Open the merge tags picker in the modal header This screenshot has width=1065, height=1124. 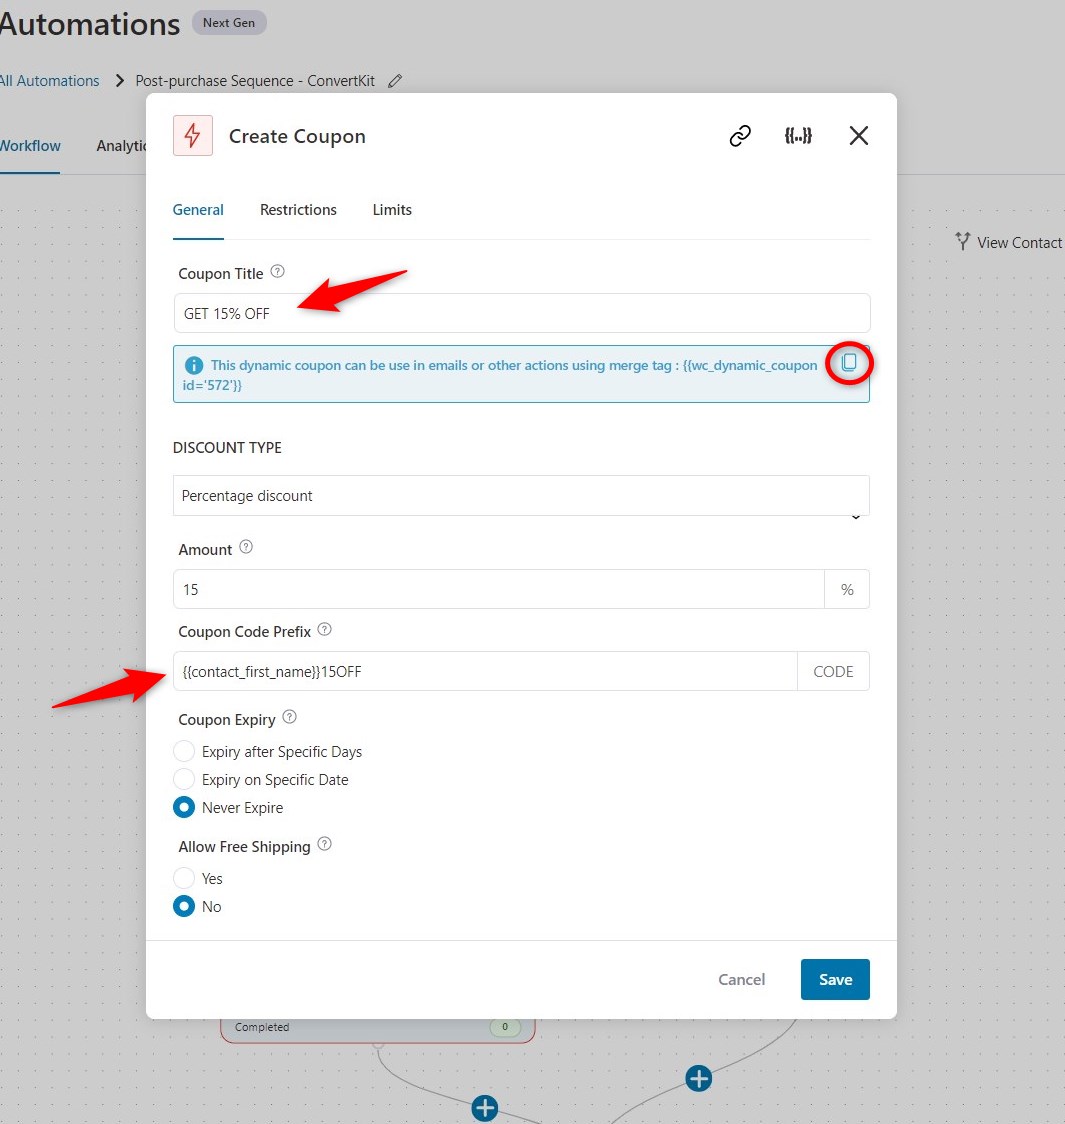point(798,135)
